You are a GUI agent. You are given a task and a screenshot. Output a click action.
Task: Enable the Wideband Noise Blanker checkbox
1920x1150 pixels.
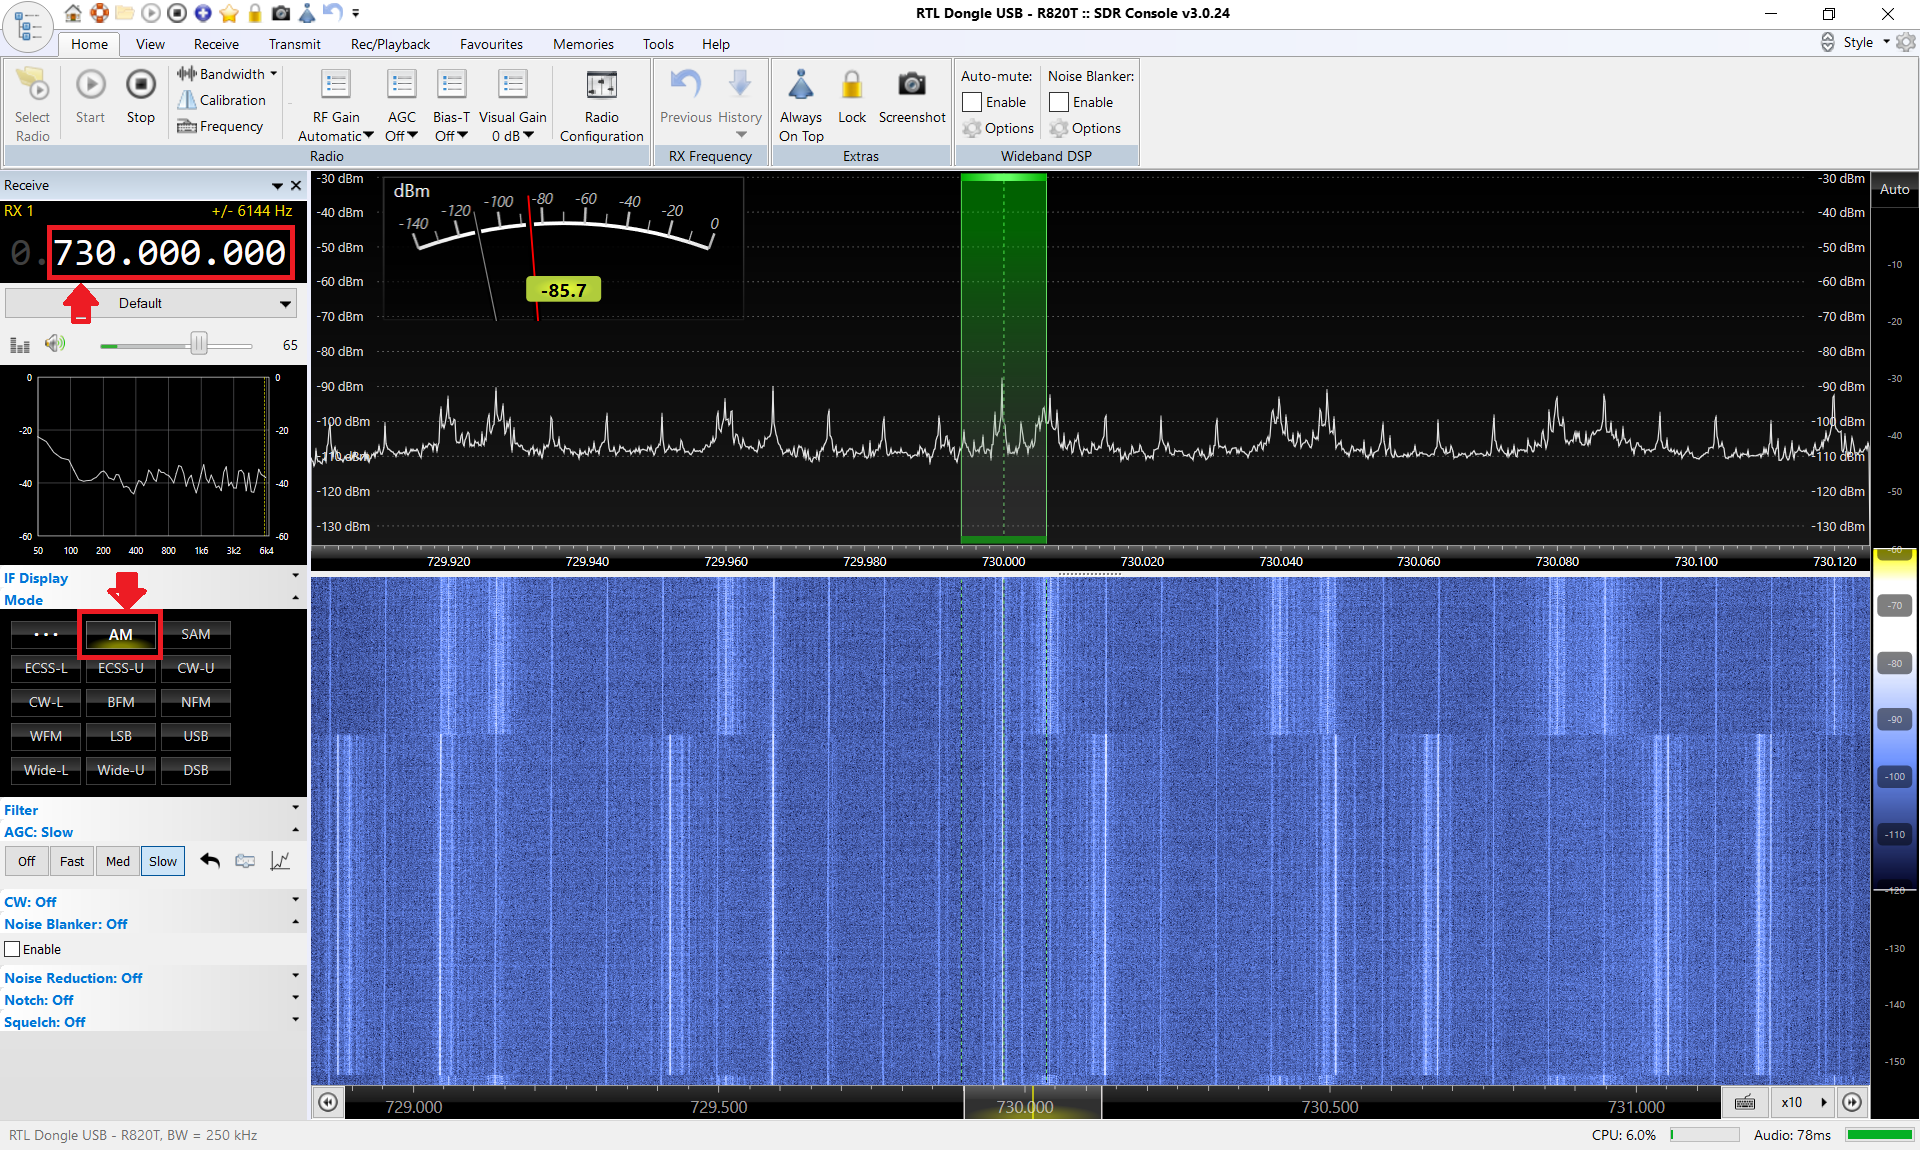pos(1059,102)
